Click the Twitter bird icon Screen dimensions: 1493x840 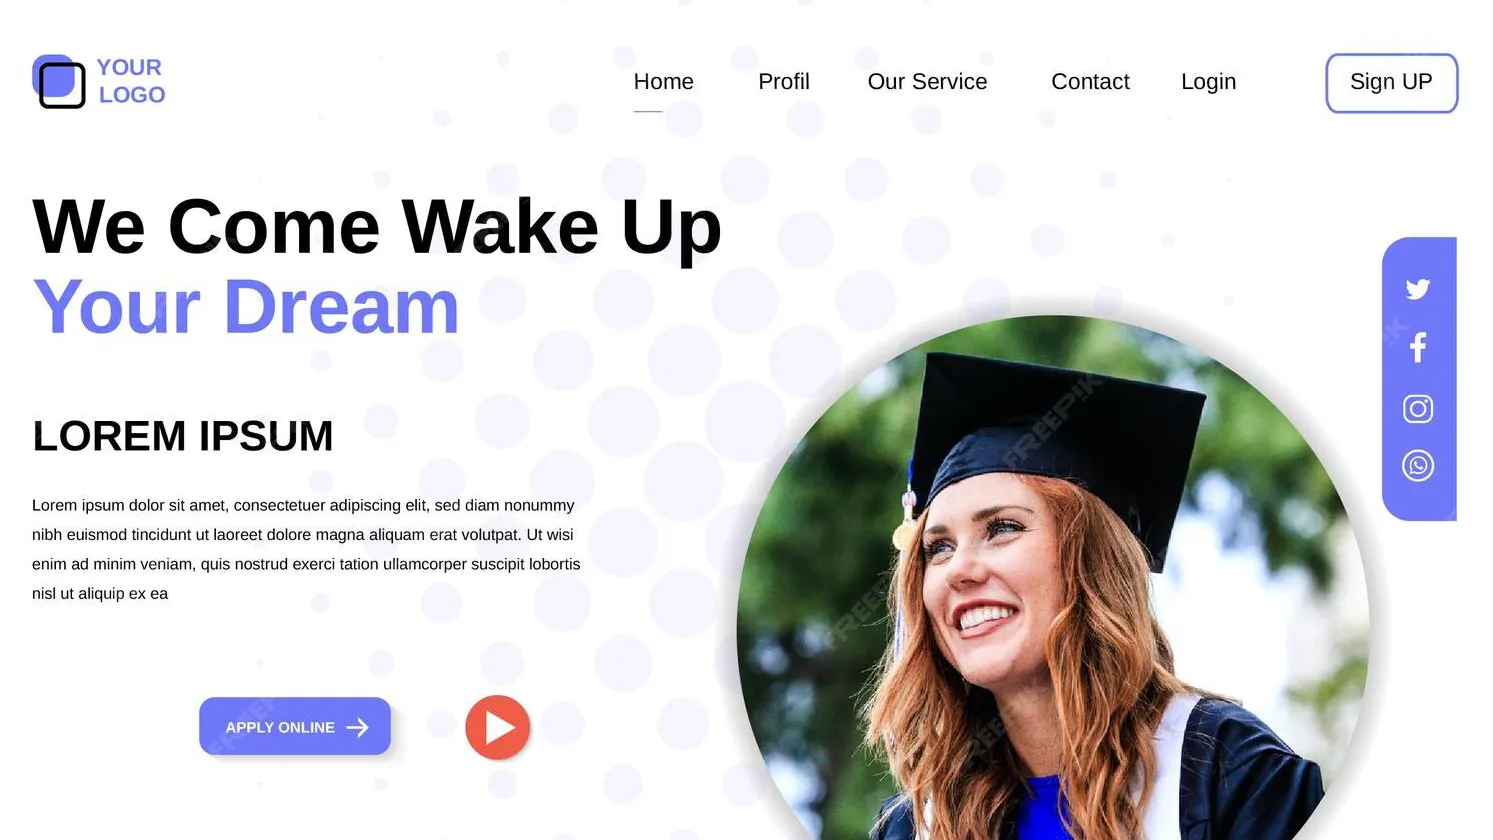click(x=1417, y=289)
